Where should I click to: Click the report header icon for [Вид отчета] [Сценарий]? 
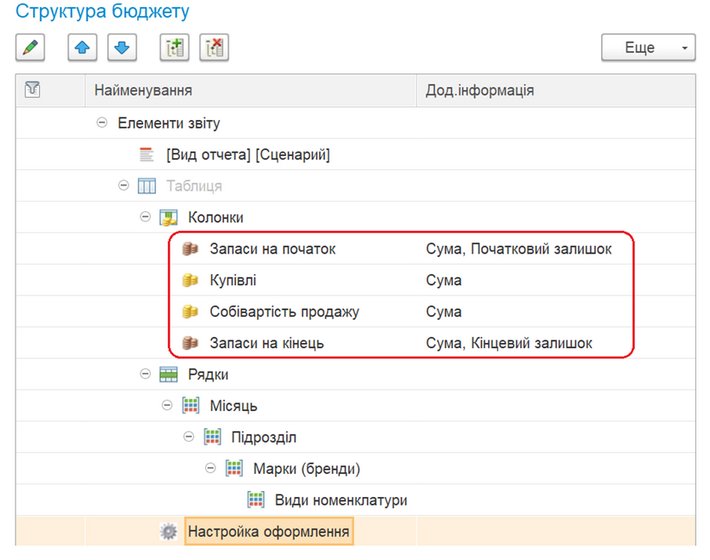point(147,154)
